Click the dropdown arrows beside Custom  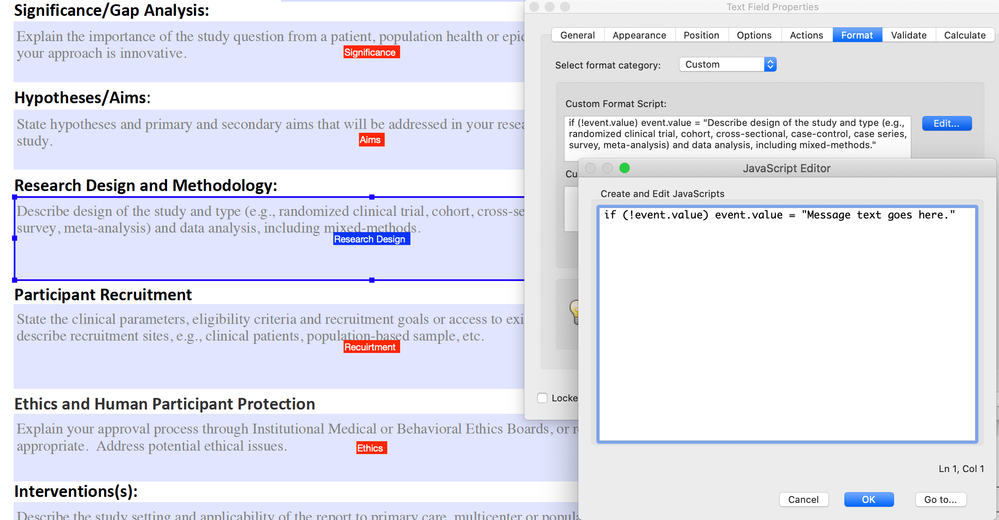pos(770,64)
